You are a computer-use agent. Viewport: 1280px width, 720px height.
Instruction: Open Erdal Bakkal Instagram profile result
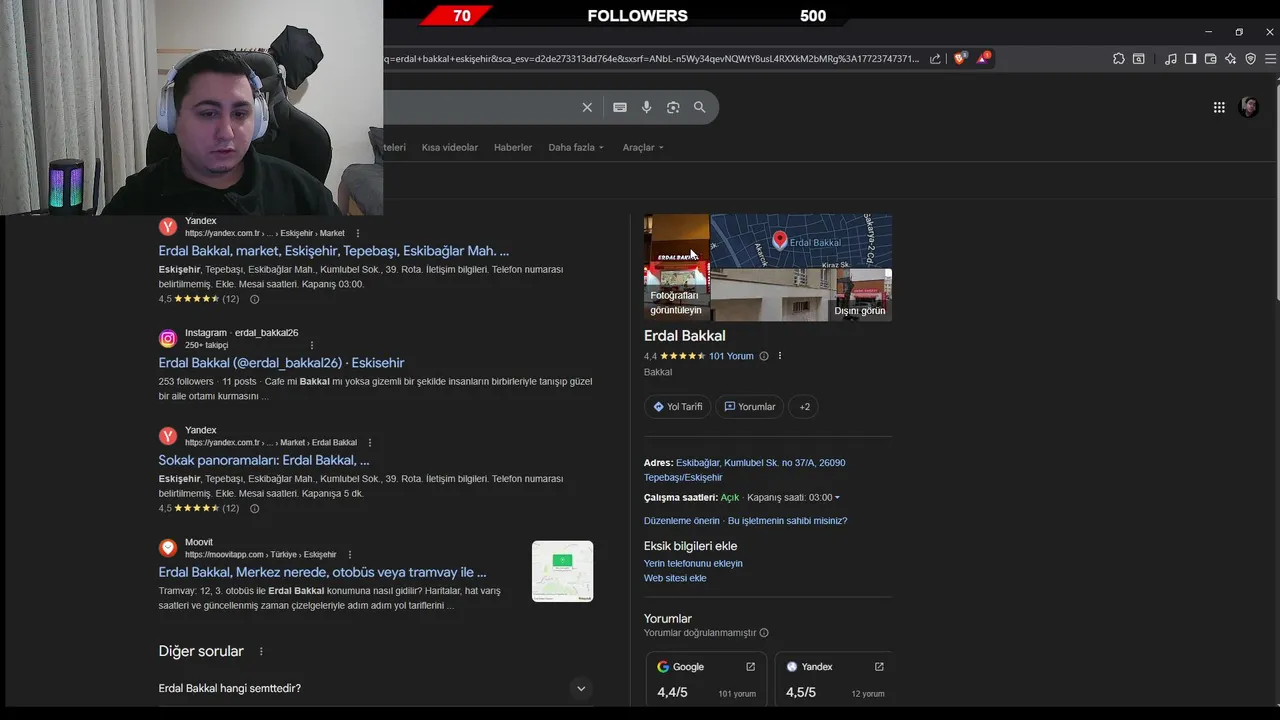click(281, 363)
